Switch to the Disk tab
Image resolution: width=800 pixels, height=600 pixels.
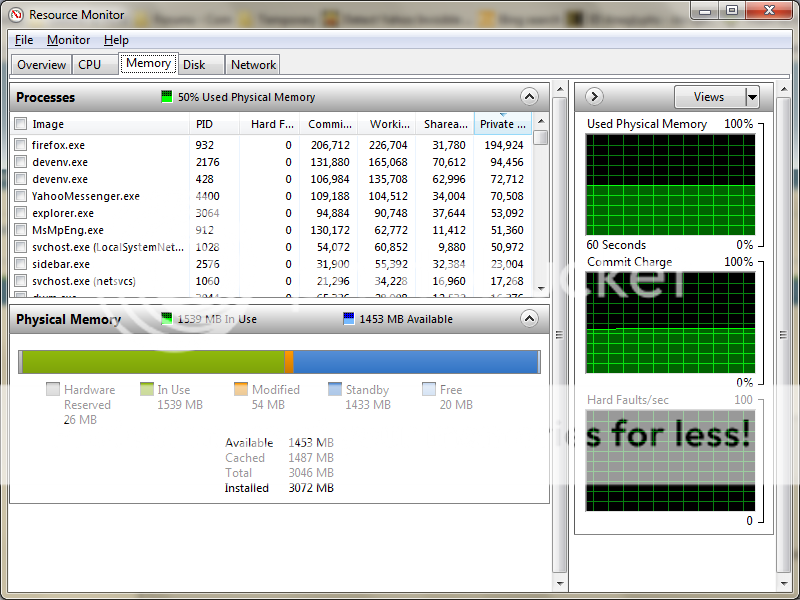[x=194, y=64]
